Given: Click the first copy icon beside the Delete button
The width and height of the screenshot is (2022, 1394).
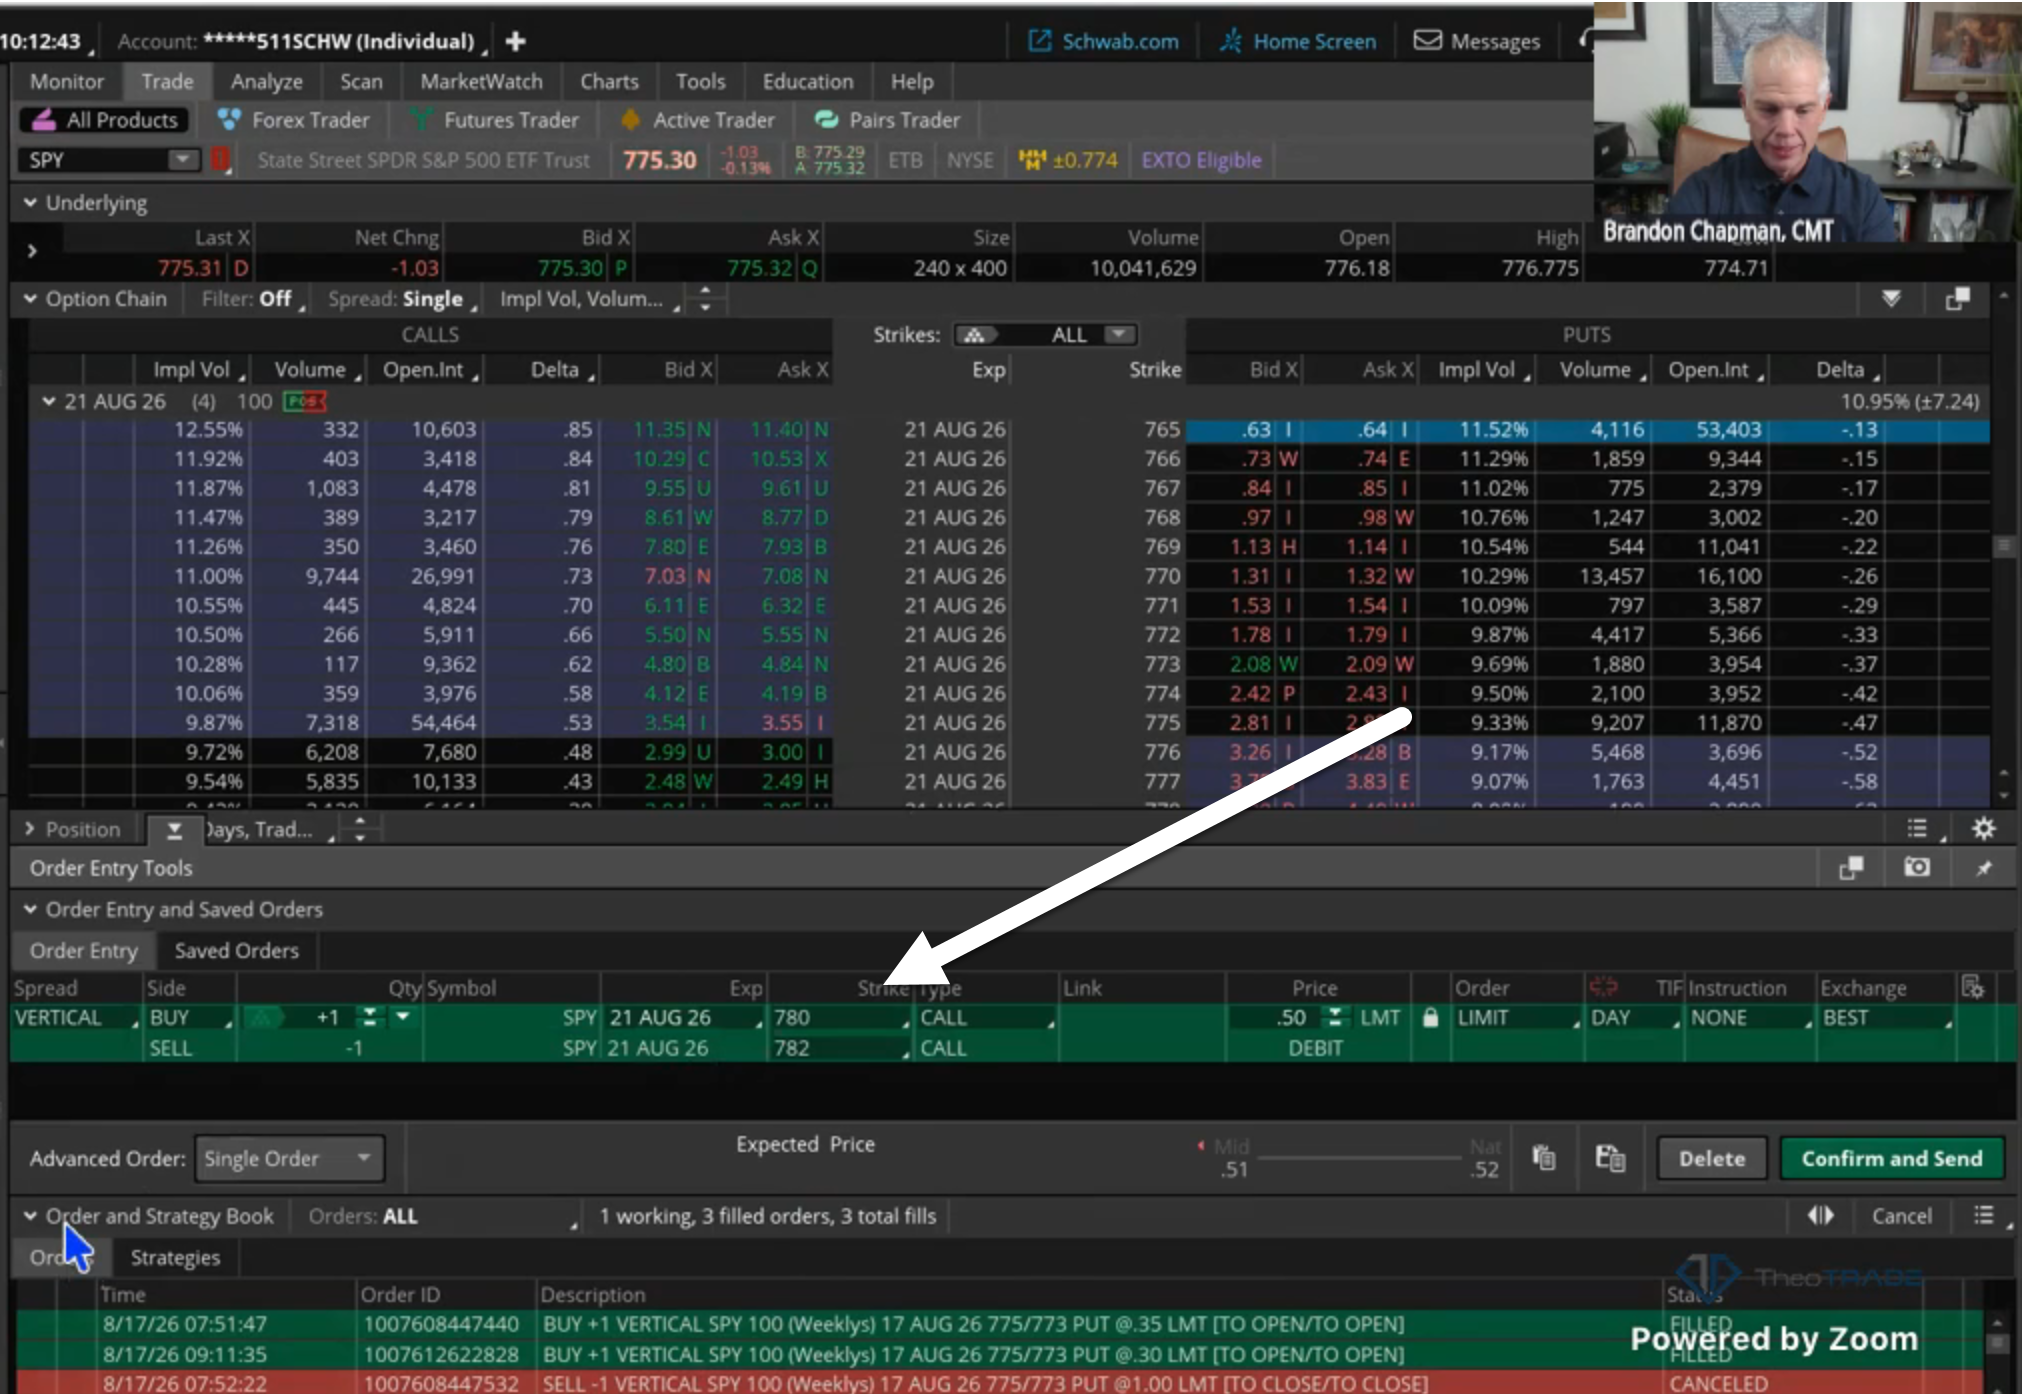Looking at the screenshot, I should (x=1544, y=1158).
